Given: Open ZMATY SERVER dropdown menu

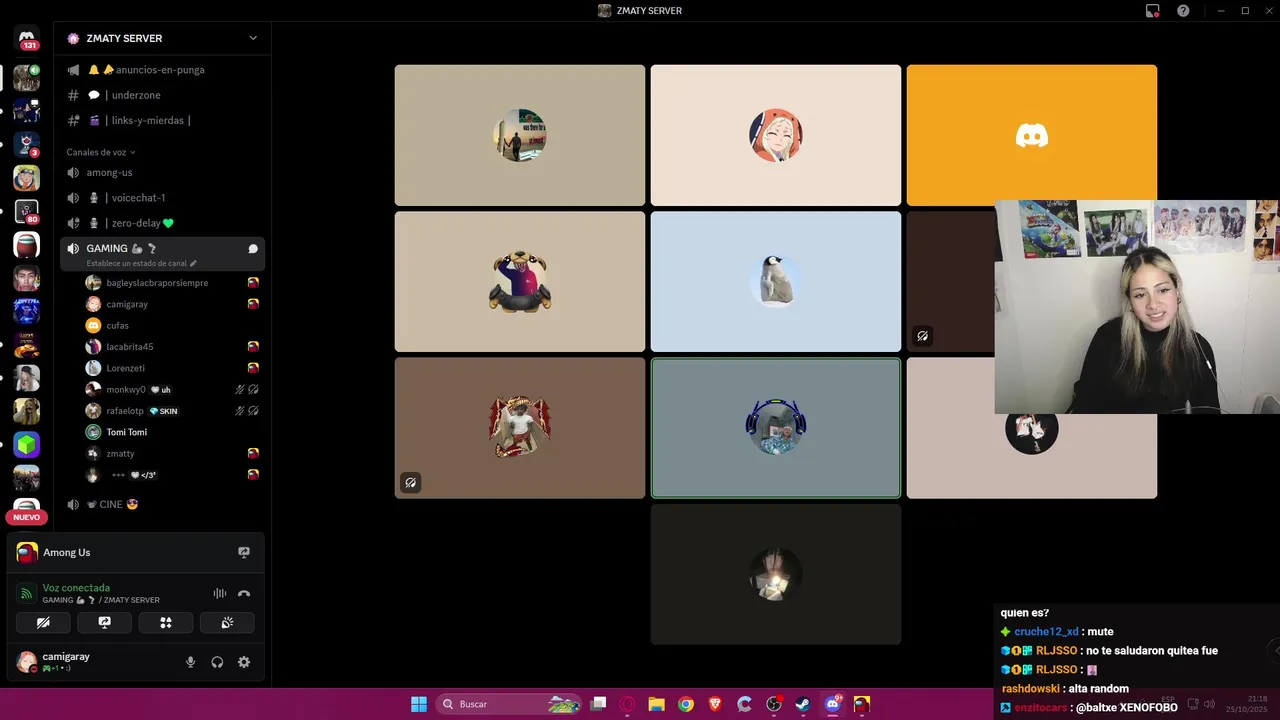Looking at the screenshot, I should click(x=252, y=38).
